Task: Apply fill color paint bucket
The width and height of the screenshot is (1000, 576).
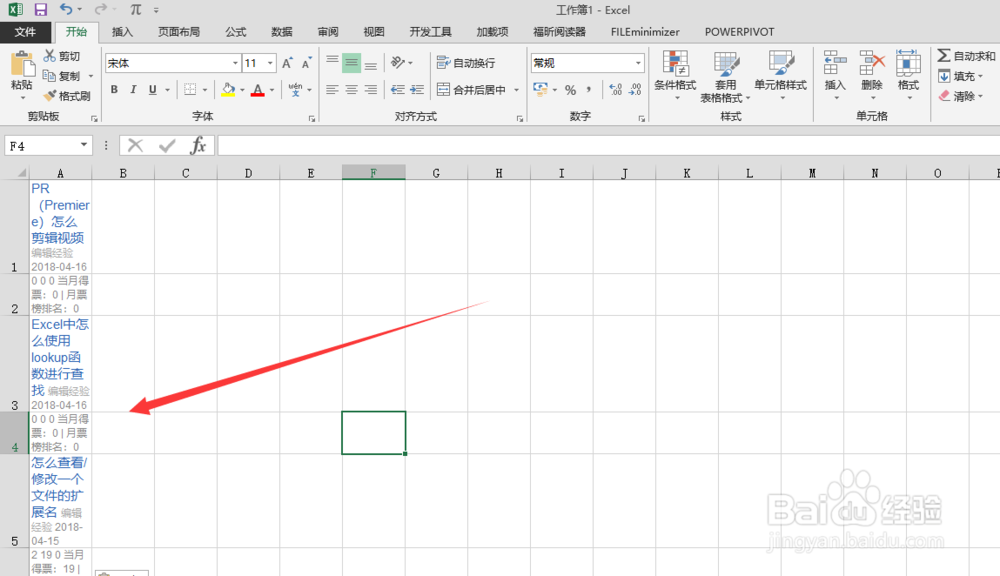Action: tap(228, 89)
